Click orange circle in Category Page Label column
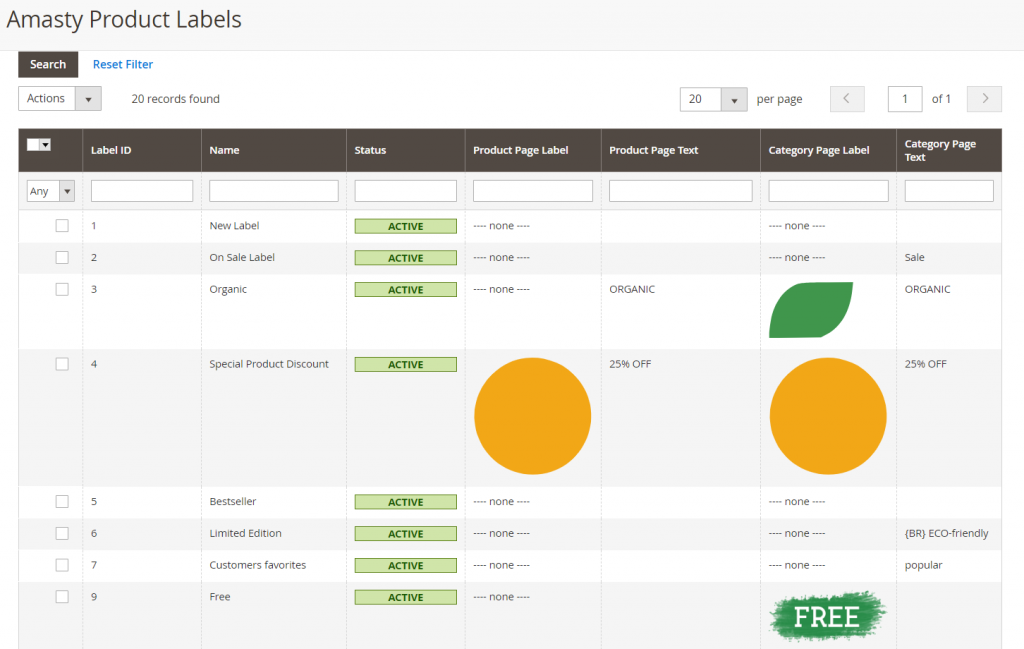 click(828, 415)
